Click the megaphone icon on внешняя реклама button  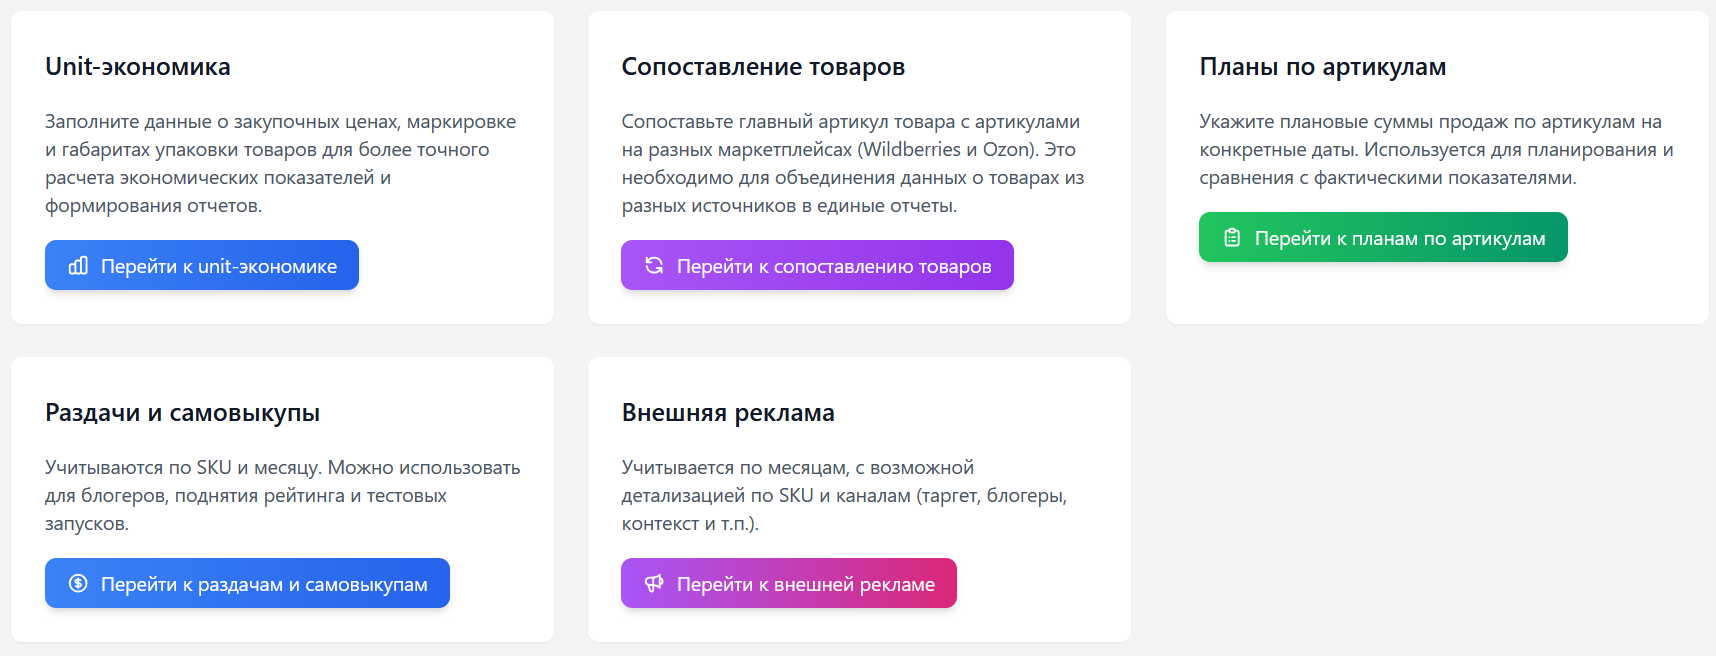click(652, 583)
